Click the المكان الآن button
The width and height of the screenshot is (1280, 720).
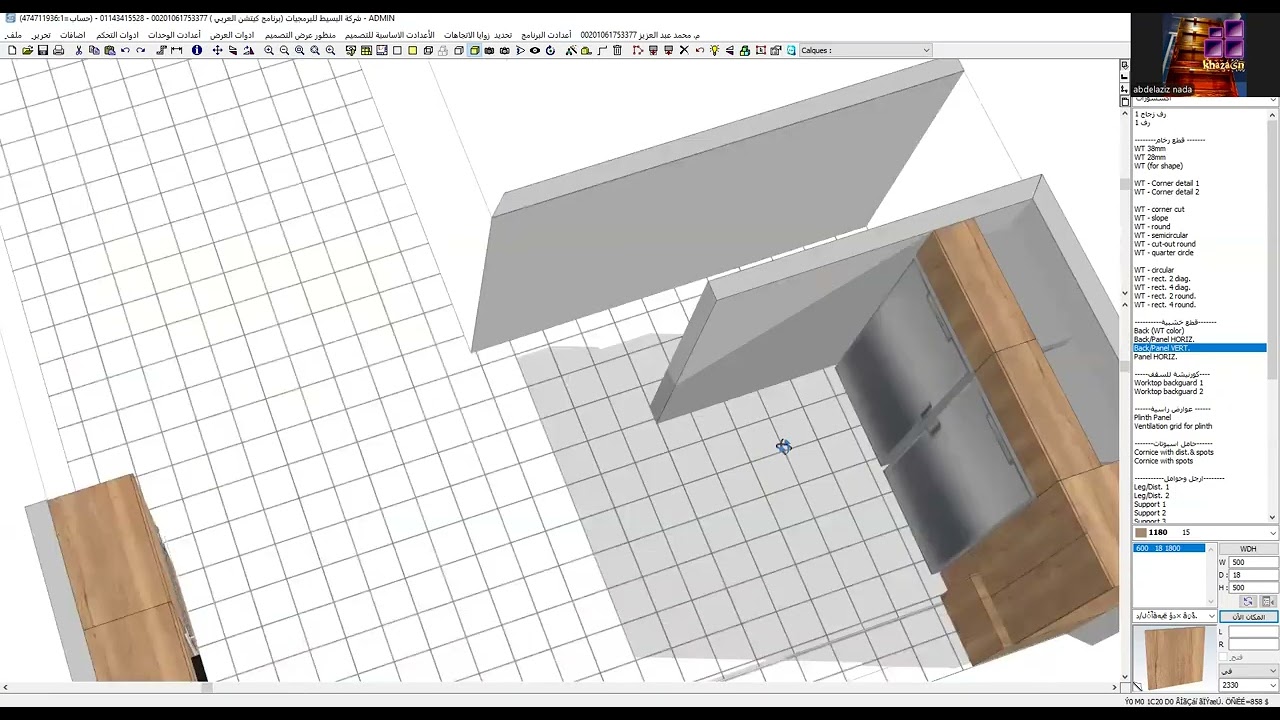(1248, 616)
